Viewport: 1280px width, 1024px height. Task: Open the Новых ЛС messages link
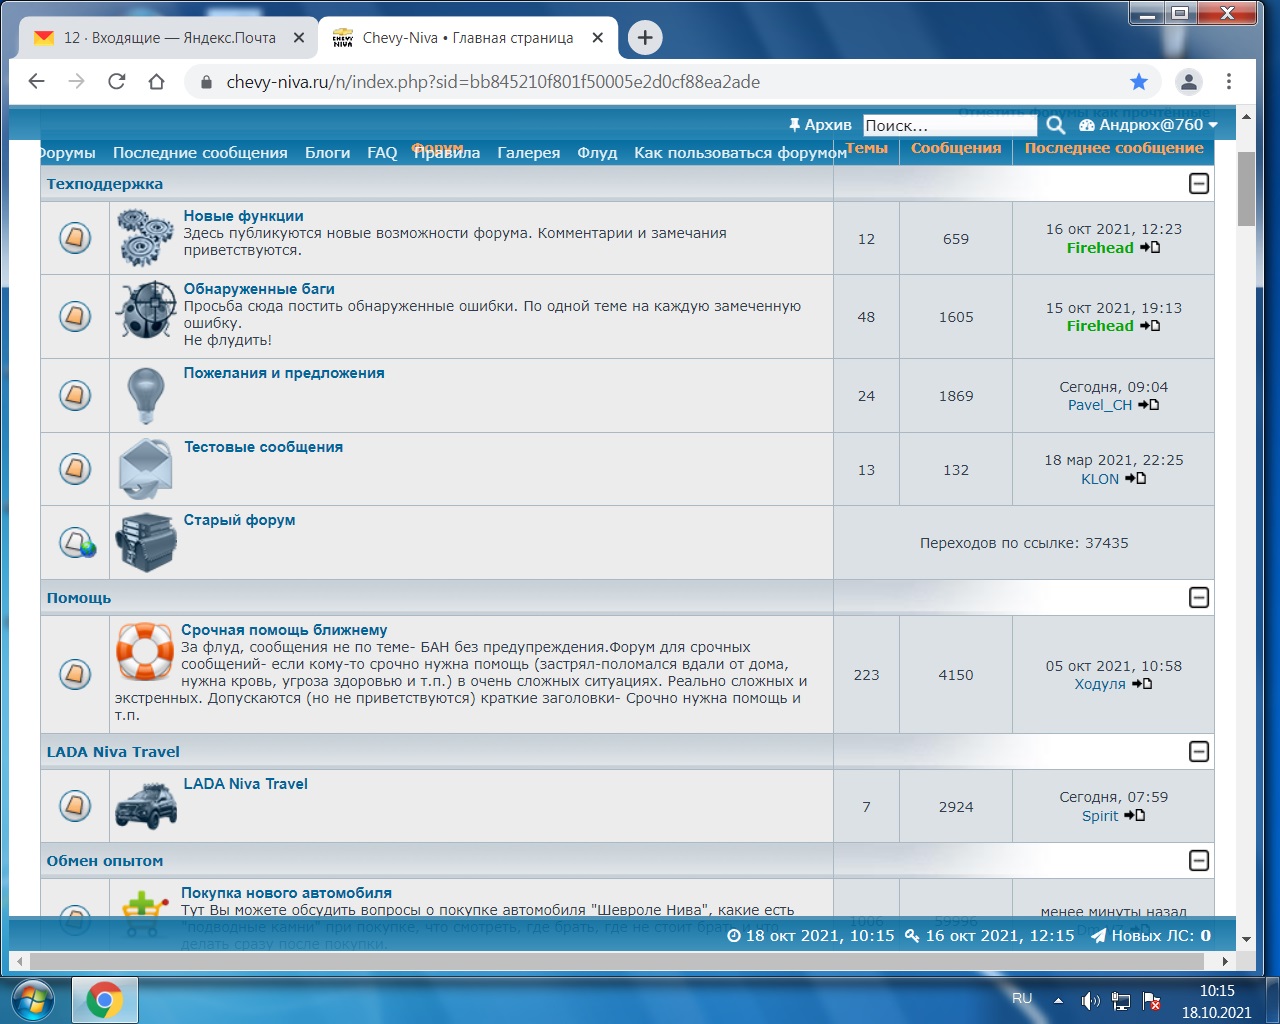coord(1151,936)
